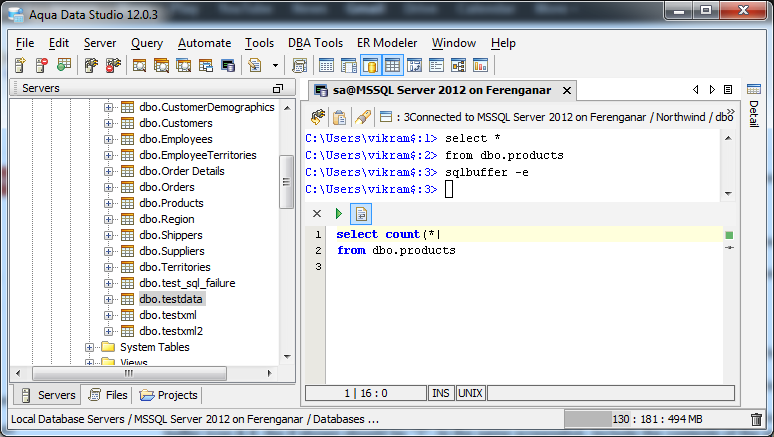Open the ER Modeler menu

click(x=387, y=43)
